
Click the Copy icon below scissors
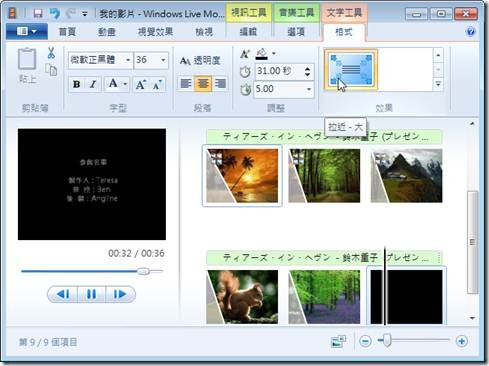[51, 69]
